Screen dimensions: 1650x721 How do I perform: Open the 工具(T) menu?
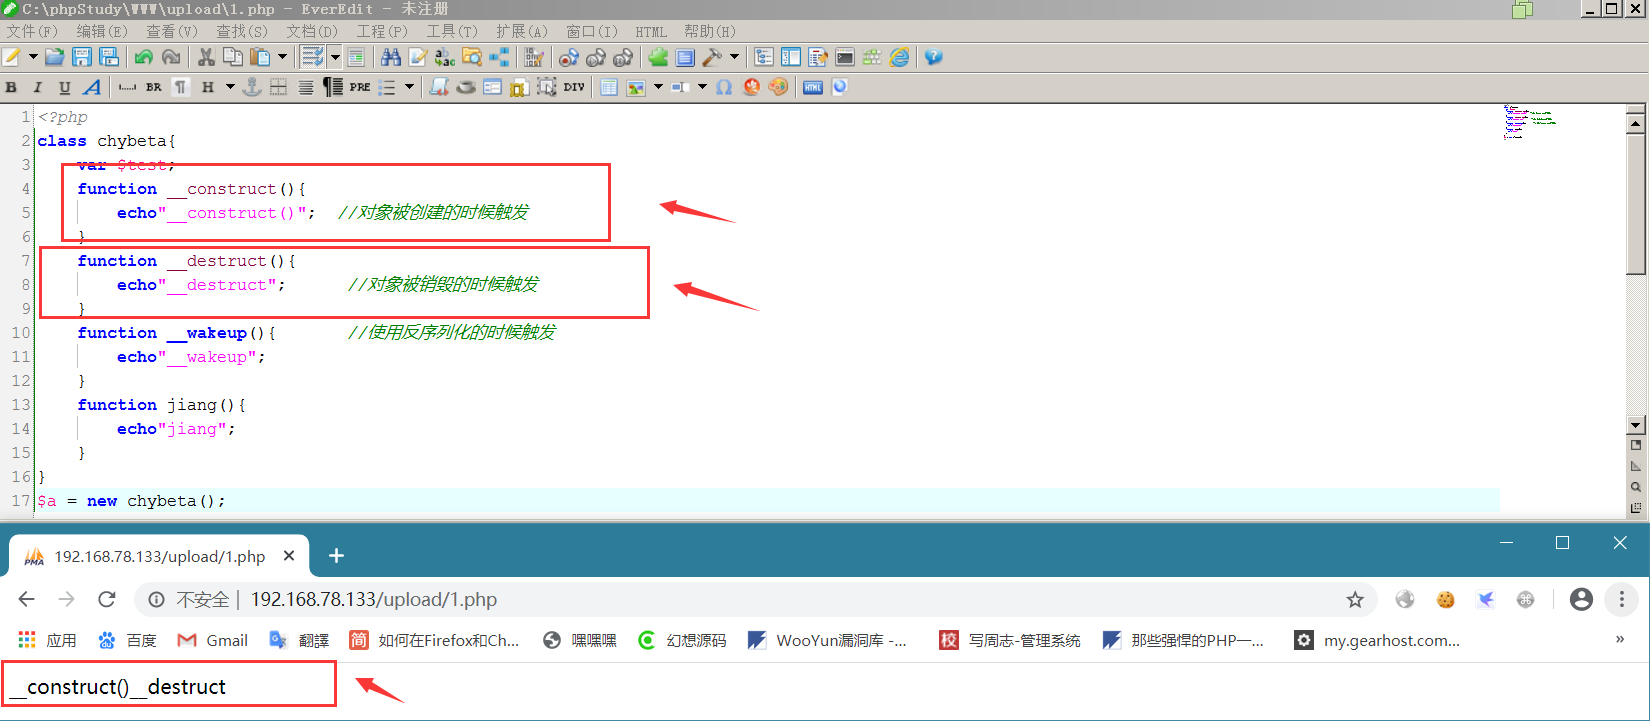click(x=453, y=31)
